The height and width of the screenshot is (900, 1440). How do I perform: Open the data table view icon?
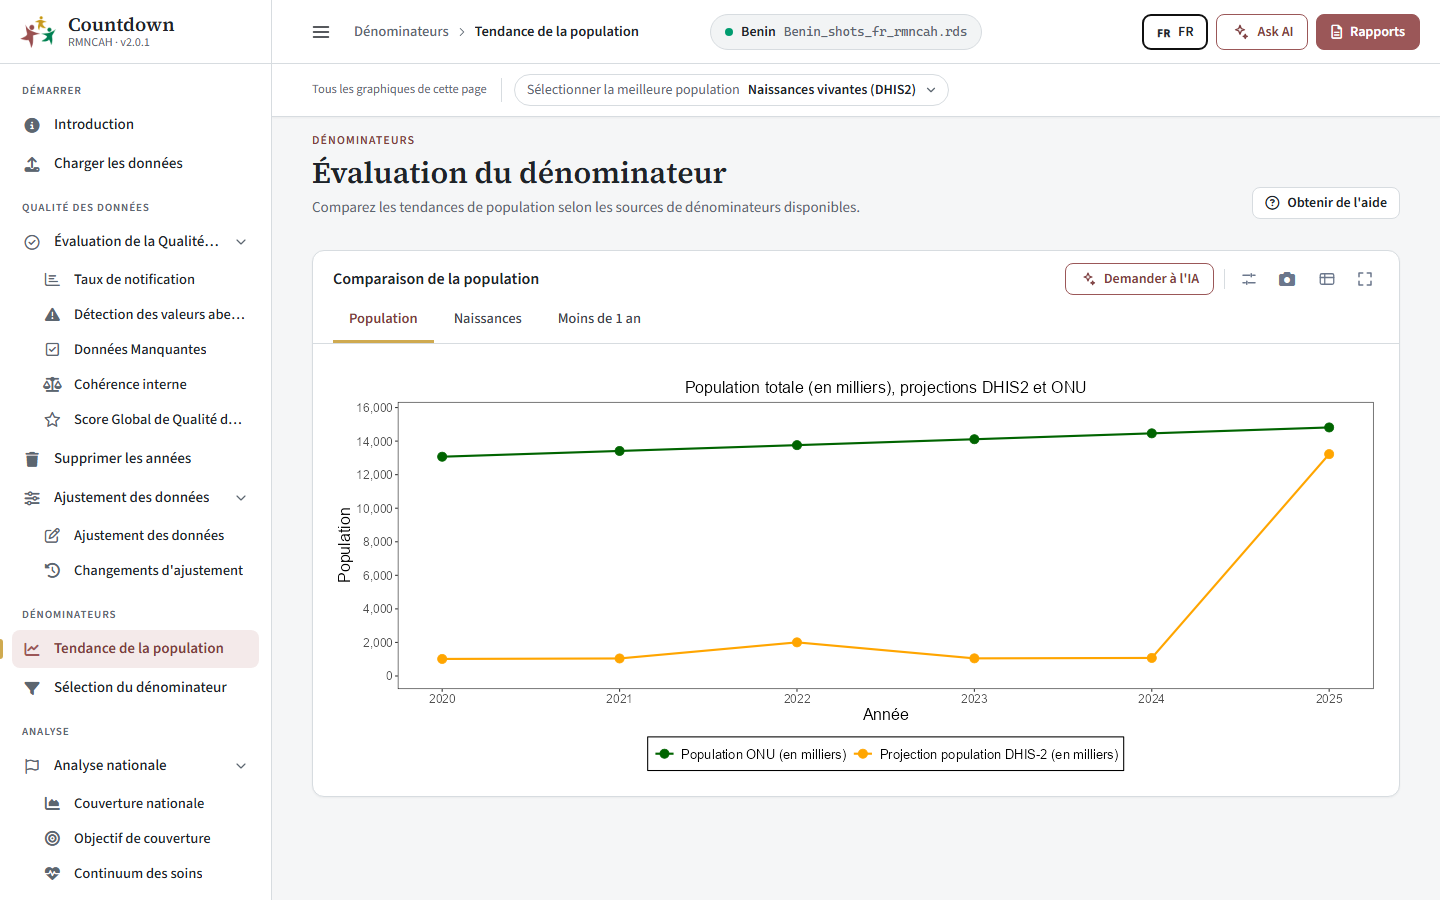1327,279
